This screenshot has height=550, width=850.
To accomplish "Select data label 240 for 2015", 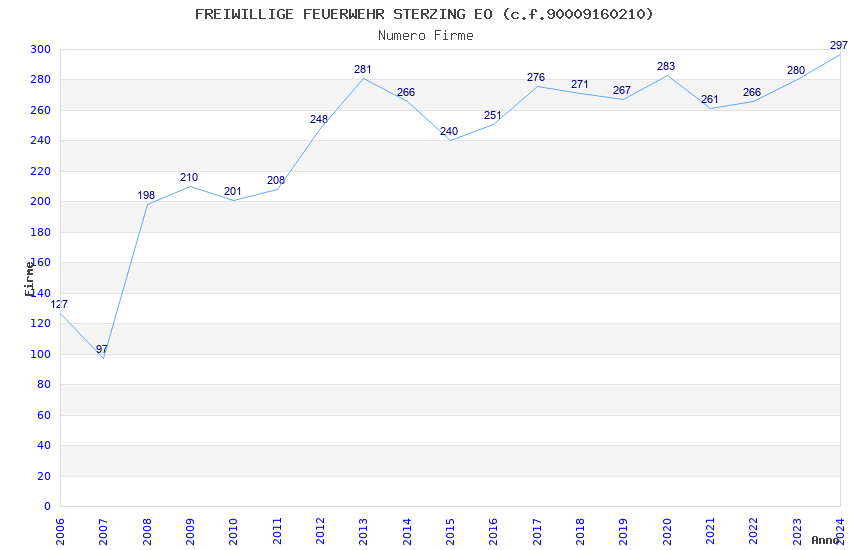I will click(x=449, y=131).
